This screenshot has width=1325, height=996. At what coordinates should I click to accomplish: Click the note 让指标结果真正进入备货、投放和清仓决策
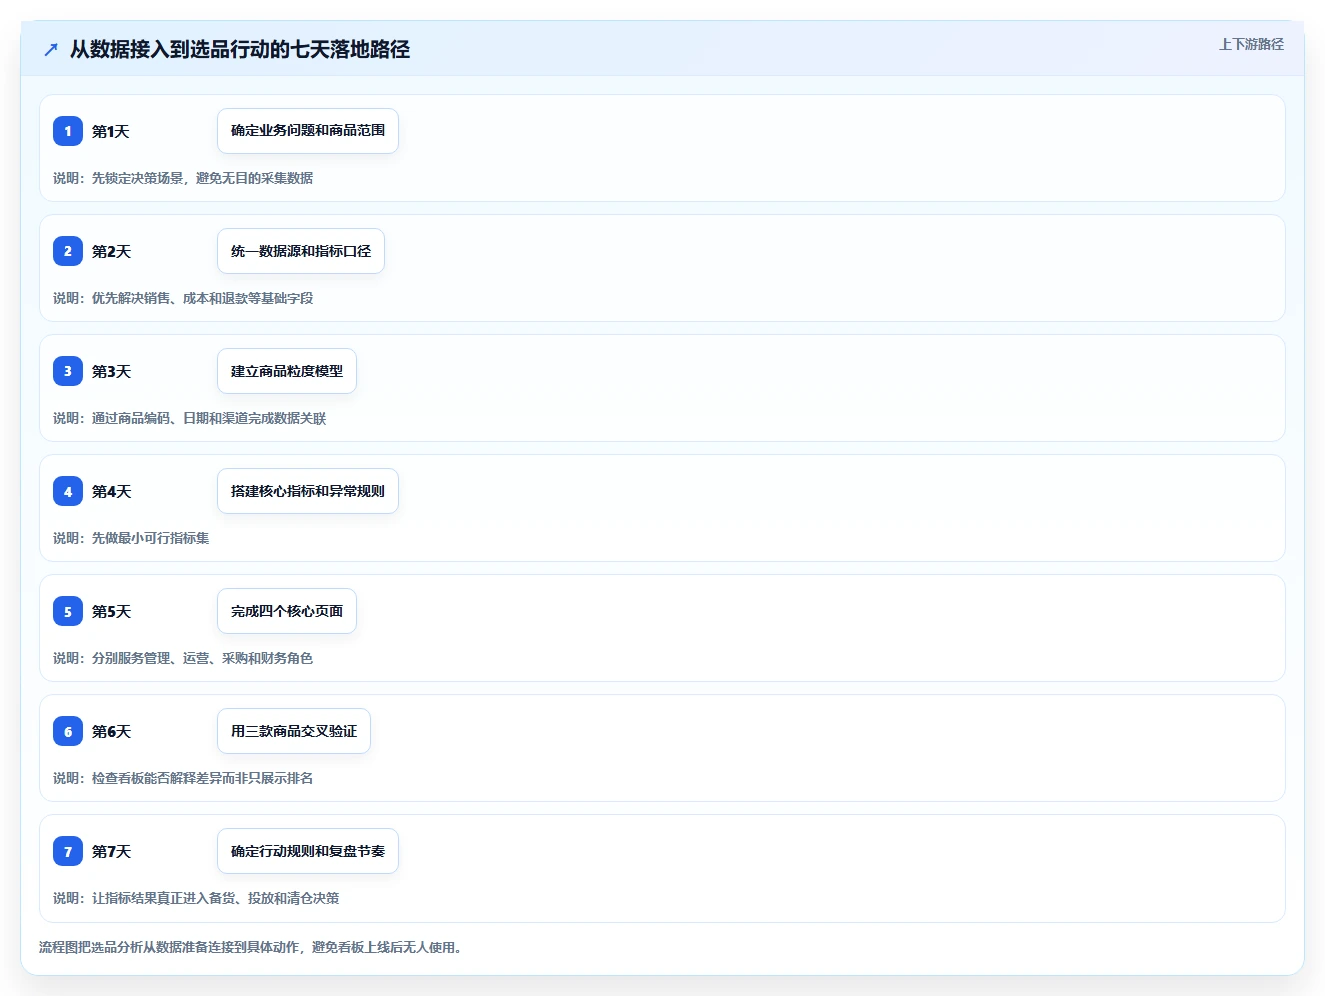pos(215,898)
